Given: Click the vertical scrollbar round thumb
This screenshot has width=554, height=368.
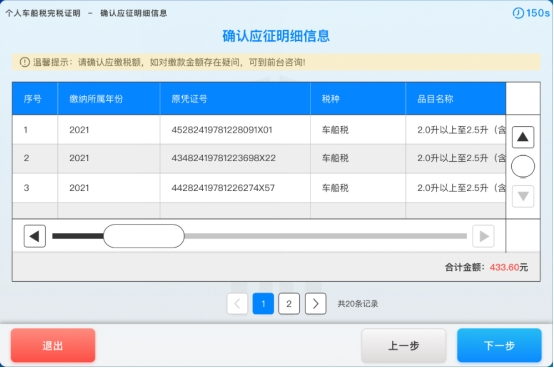Looking at the screenshot, I should 523,166.
